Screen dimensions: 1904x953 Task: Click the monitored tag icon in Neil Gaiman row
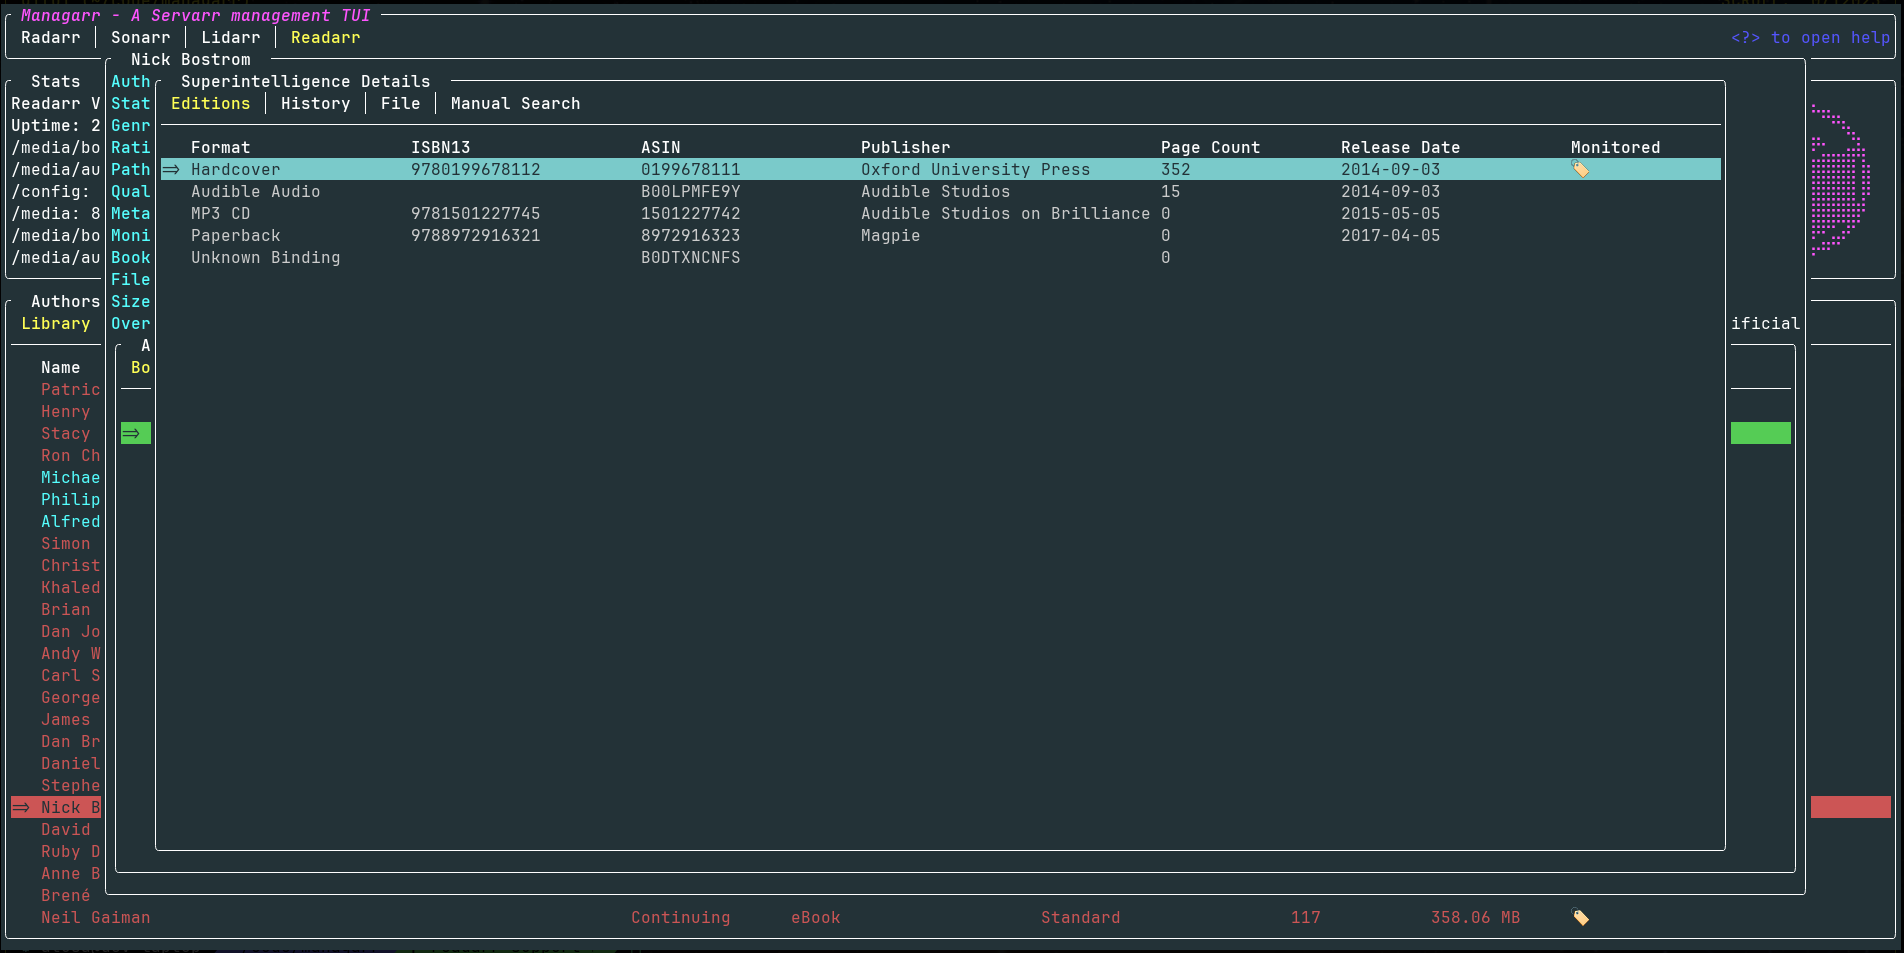pos(1580,917)
